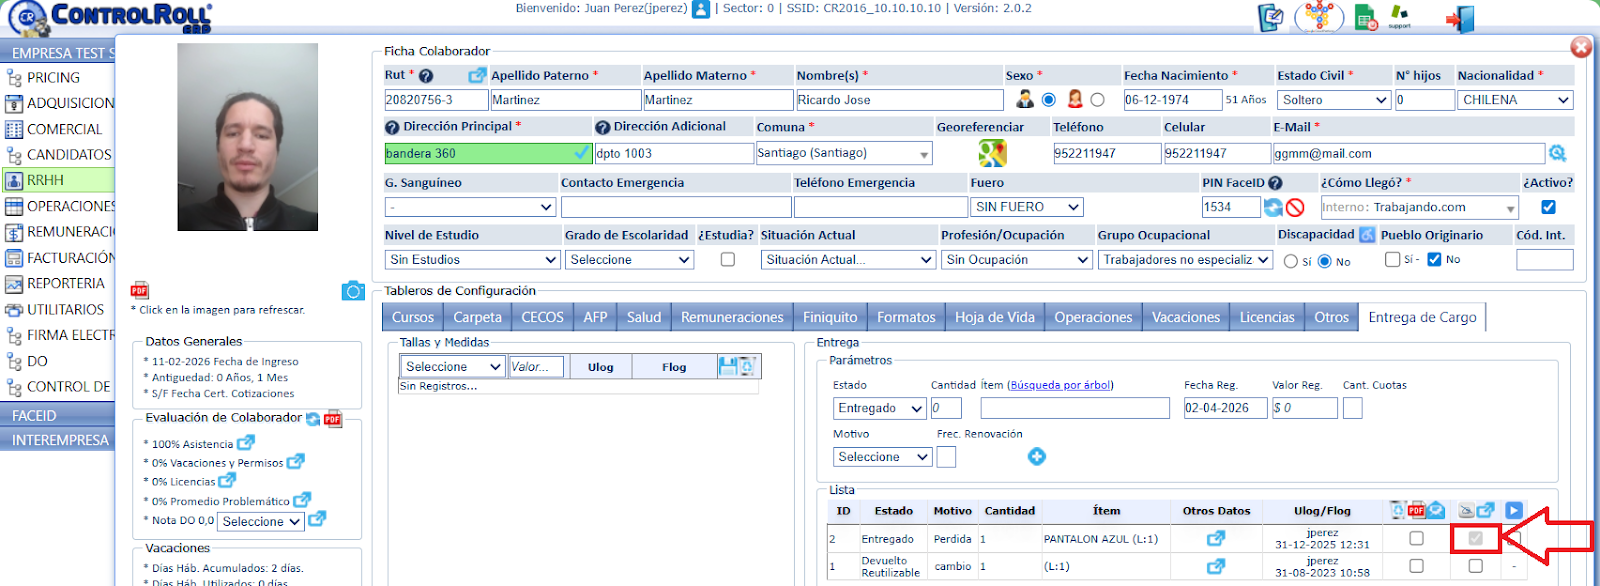
Task: Toggle the ¿Activo? checkbox
Action: pos(1548,207)
